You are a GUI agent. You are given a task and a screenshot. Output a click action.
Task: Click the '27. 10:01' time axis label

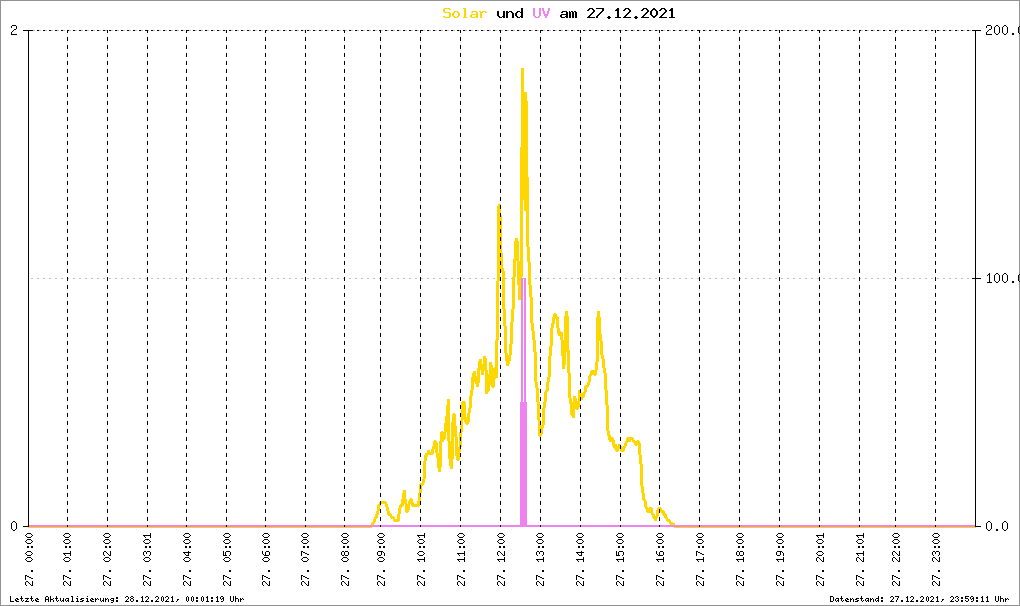click(421, 559)
